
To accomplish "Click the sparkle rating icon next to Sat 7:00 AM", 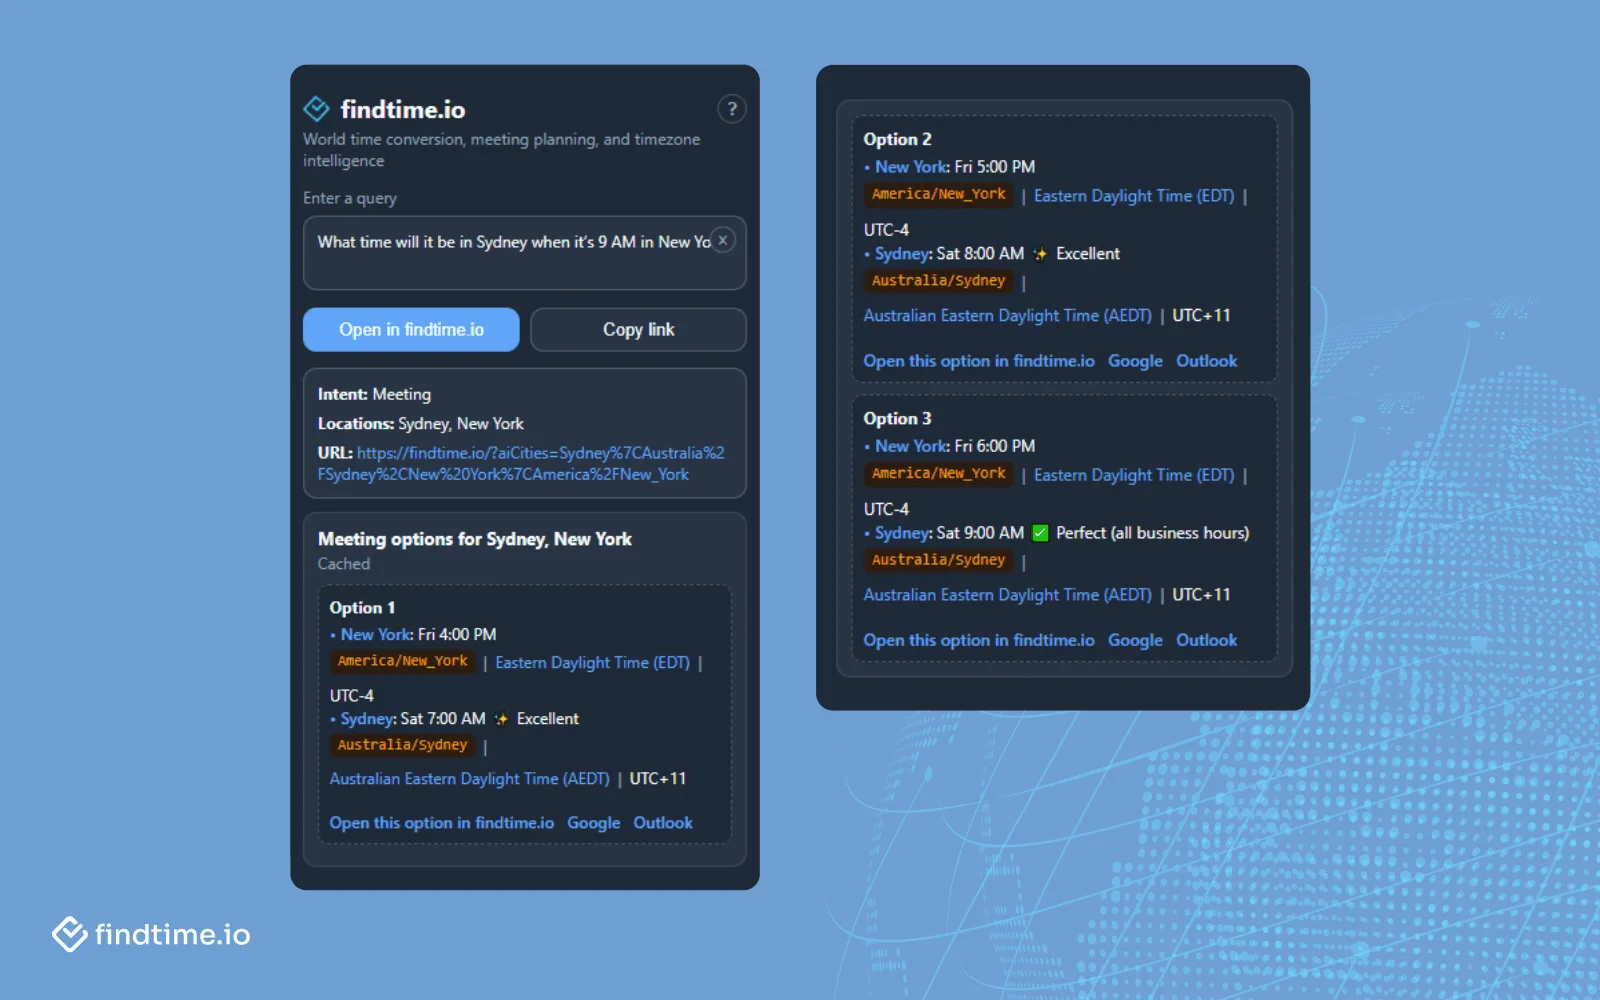I will (501, 717).
